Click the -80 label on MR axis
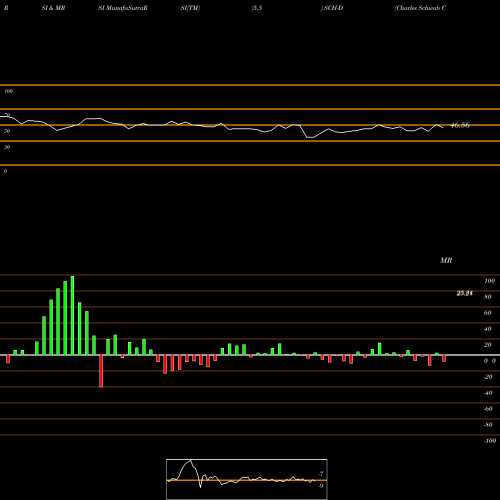Viewport: 500px width, 500px height. tap(488, 425)
